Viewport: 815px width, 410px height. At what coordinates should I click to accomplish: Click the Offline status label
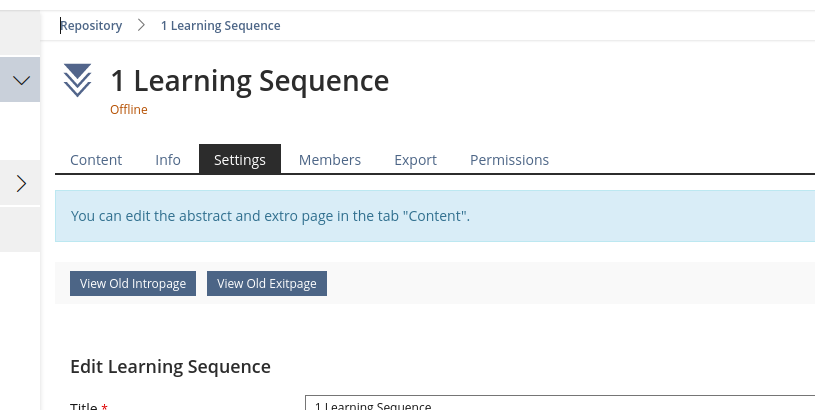pos(129,110)
